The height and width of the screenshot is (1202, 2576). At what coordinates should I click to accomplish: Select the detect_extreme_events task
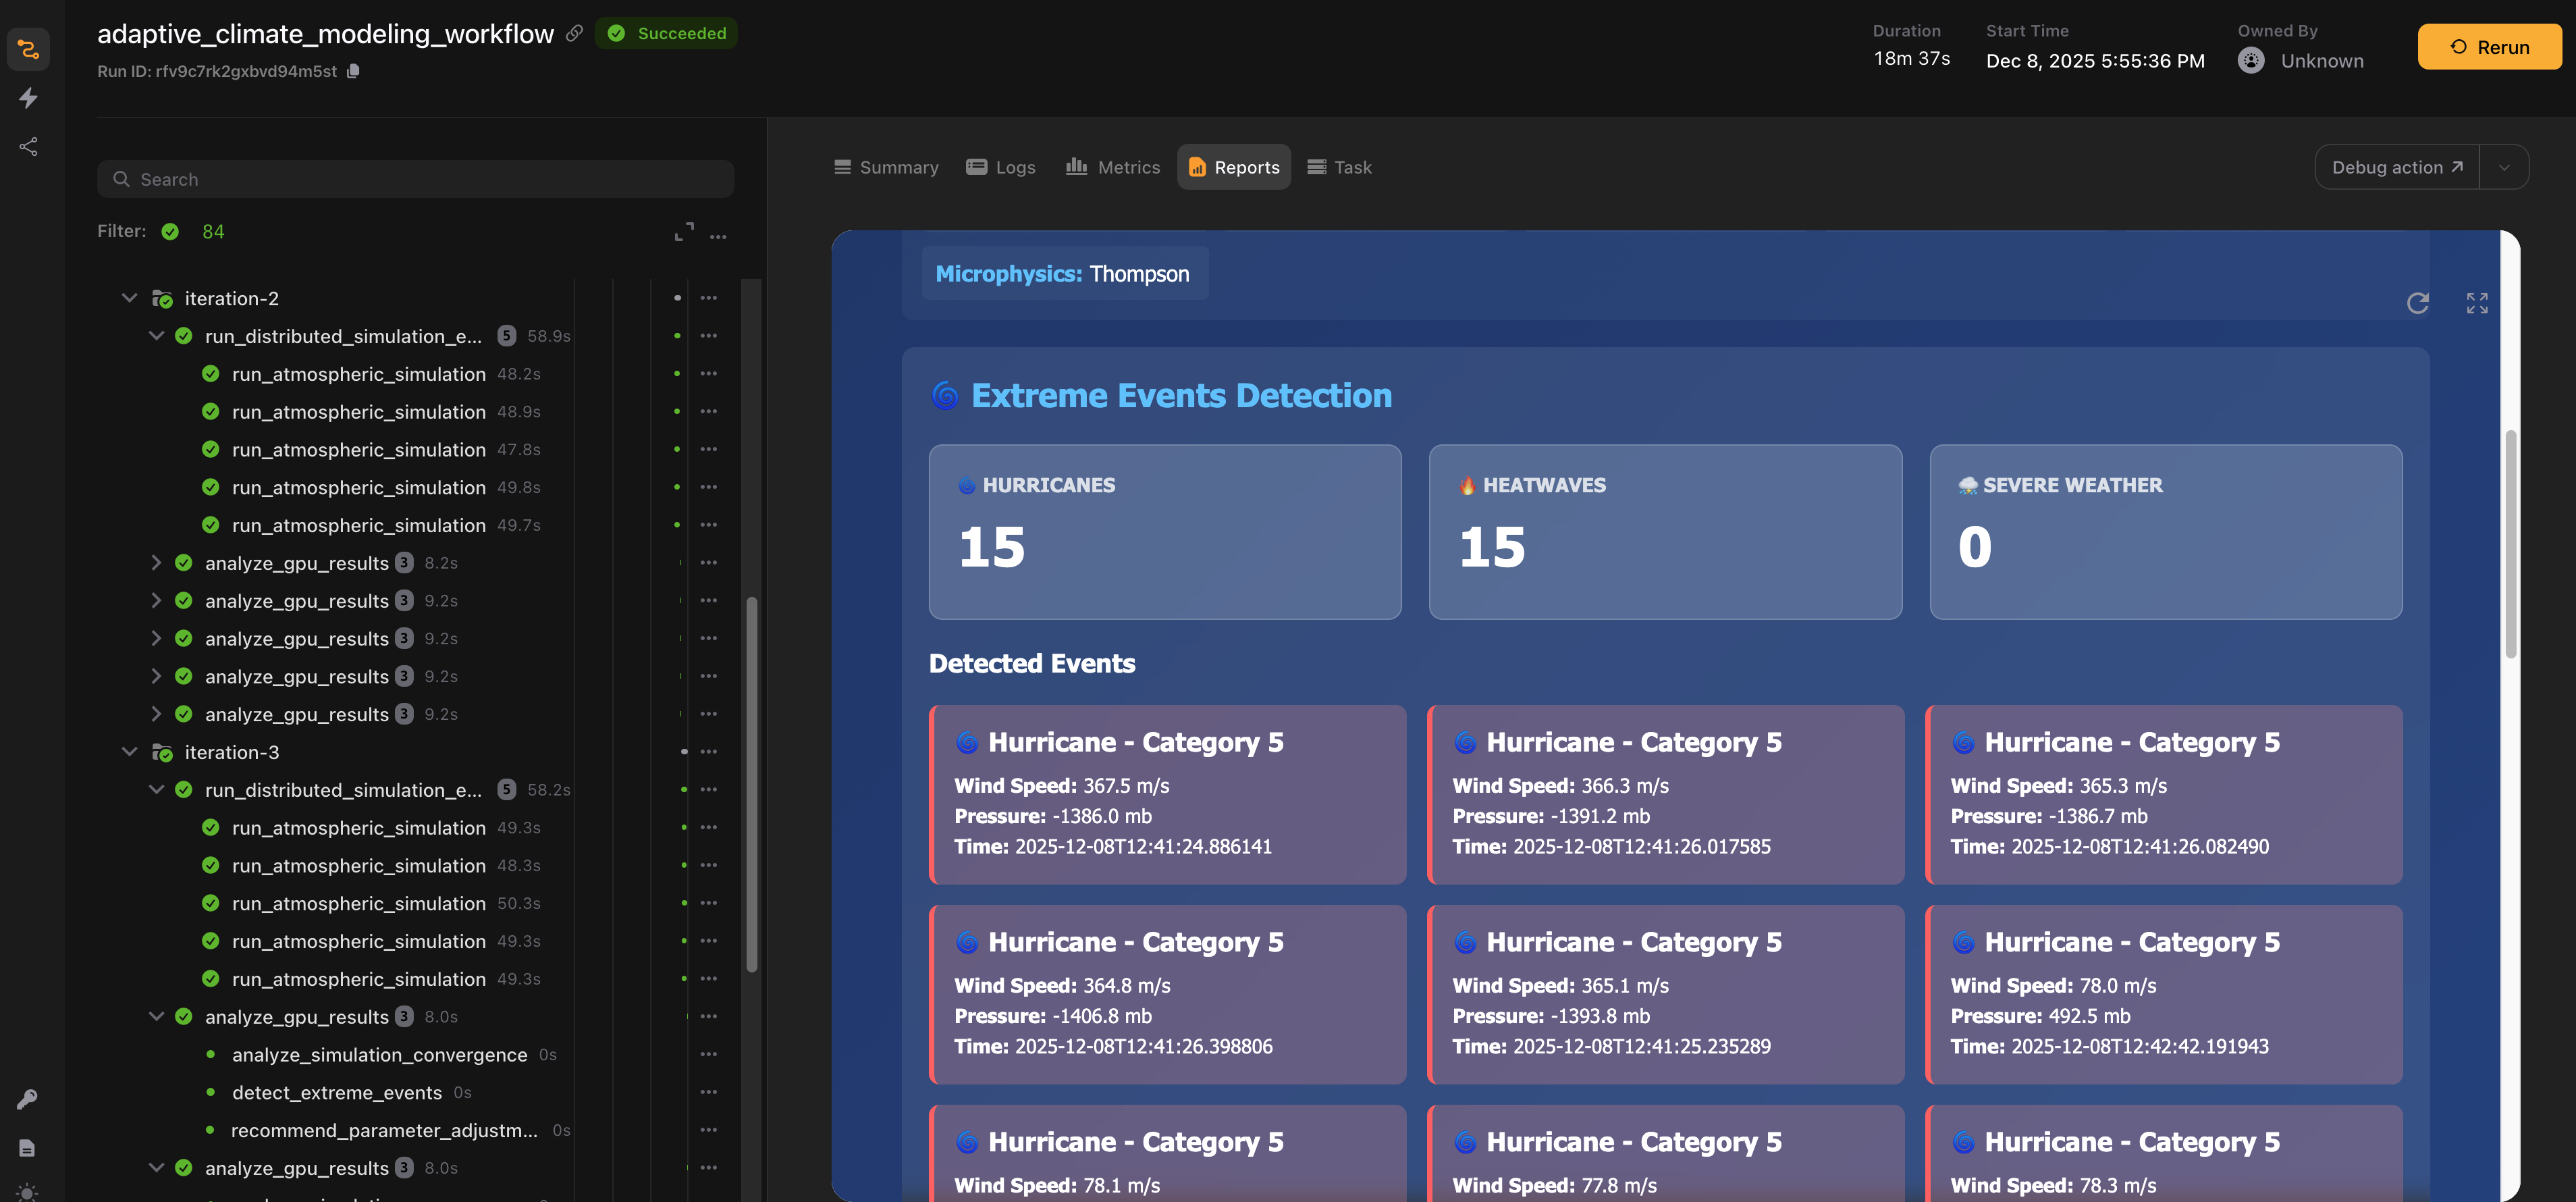[x=337, y=1093]
